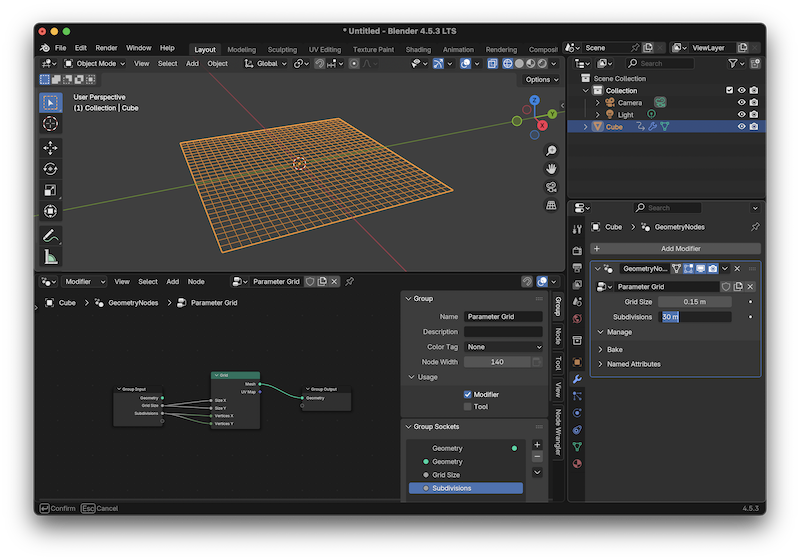This screenshot has height=560, width=800.
Task: Pick the Measure ruler tool
Action: 50,257
